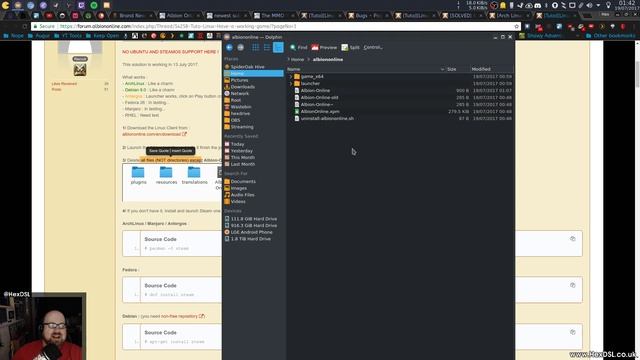
Task: Open the 1.8 TiB Hard Drive
Action: click(x=253, y=239)
